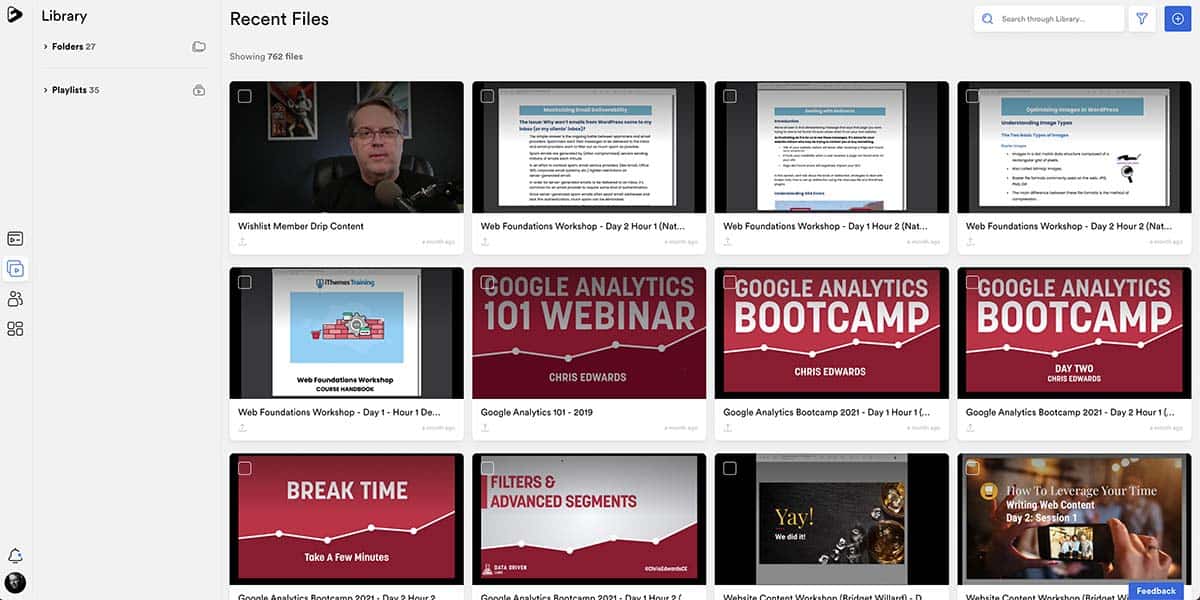
Task: Click share icon under Google Analytics 101 - 2019
Action: [x=485, y=428]
